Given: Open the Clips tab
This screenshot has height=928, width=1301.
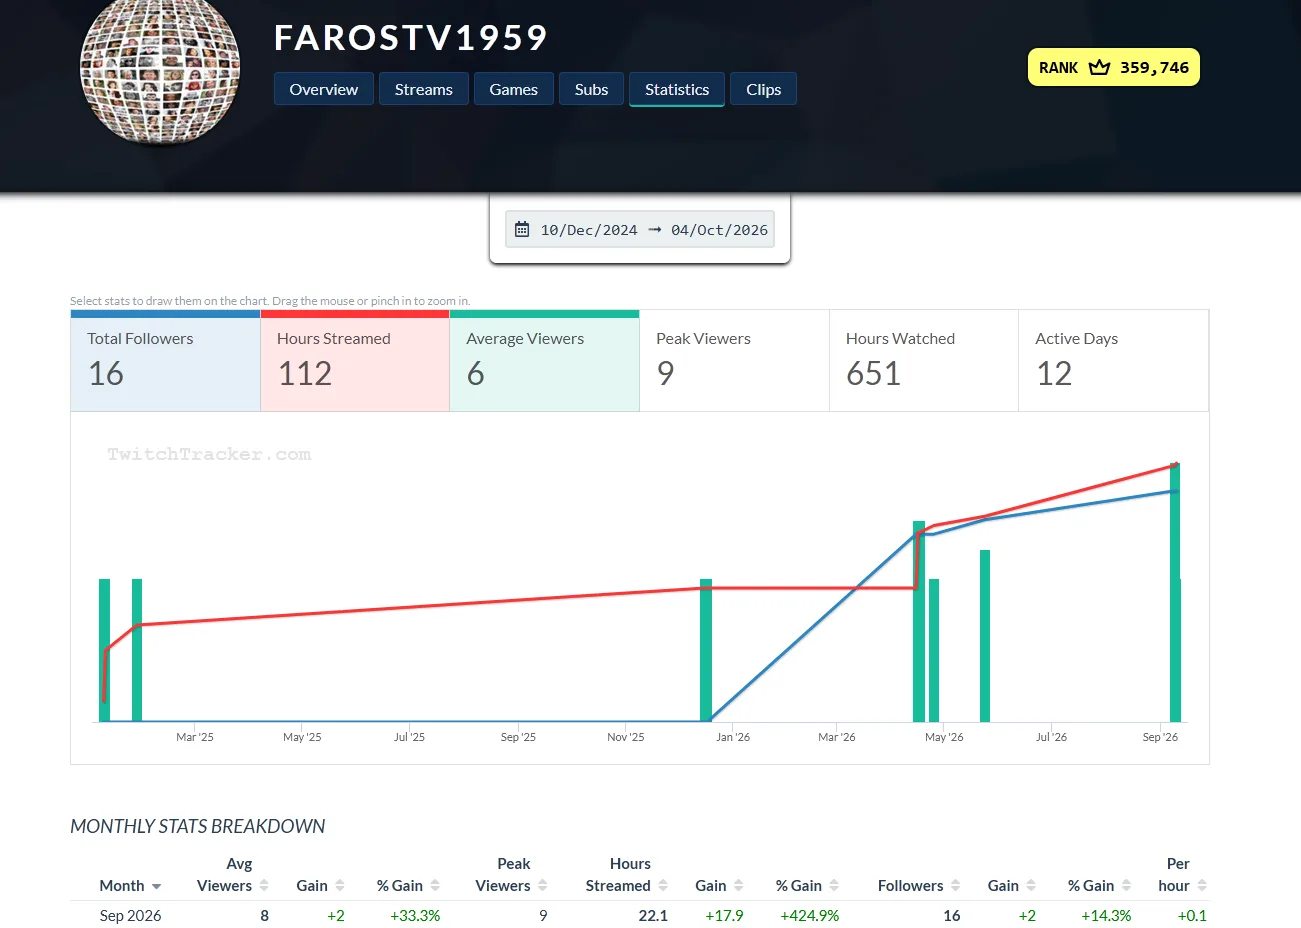Looking at the screenshot, I should pyautogui.click(x=763, y=89).
